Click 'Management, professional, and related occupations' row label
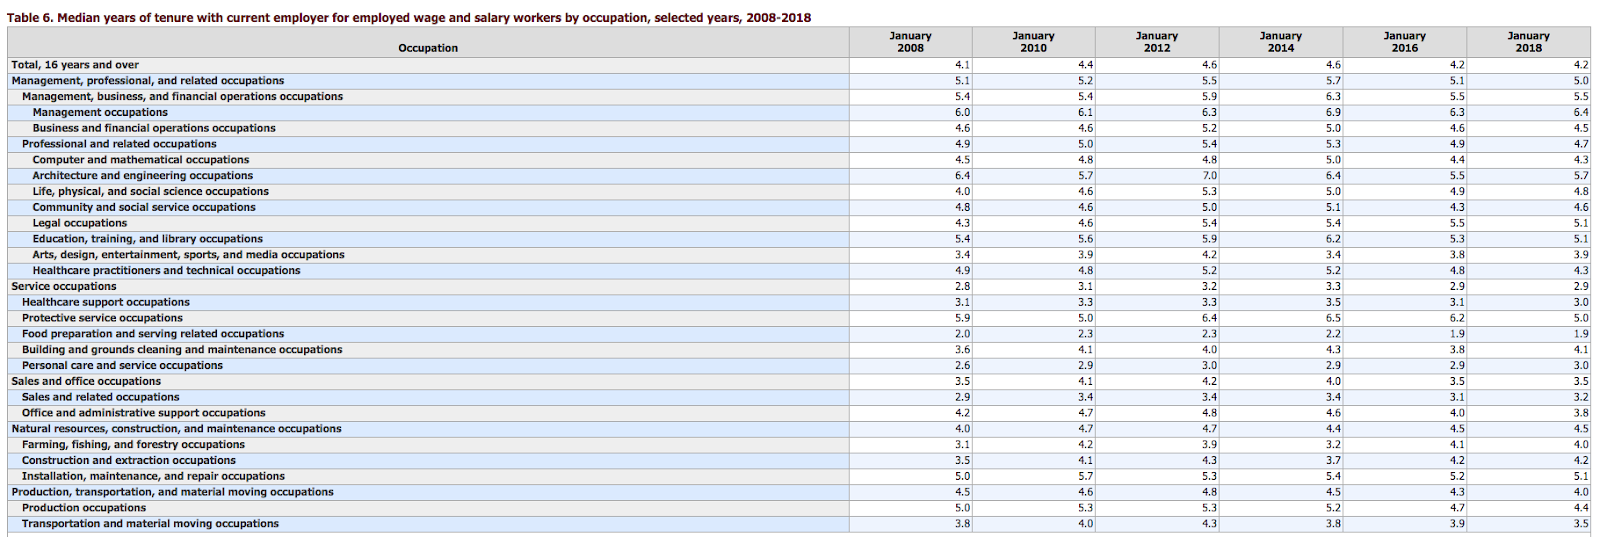This screenshot has width=1600, height=537. coord(148,81)
